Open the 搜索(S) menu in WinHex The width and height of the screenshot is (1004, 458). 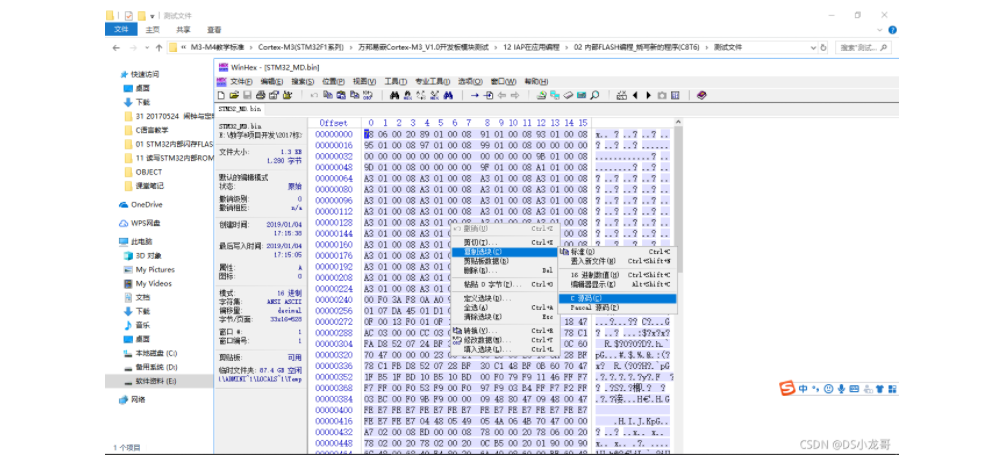(302, 81)
